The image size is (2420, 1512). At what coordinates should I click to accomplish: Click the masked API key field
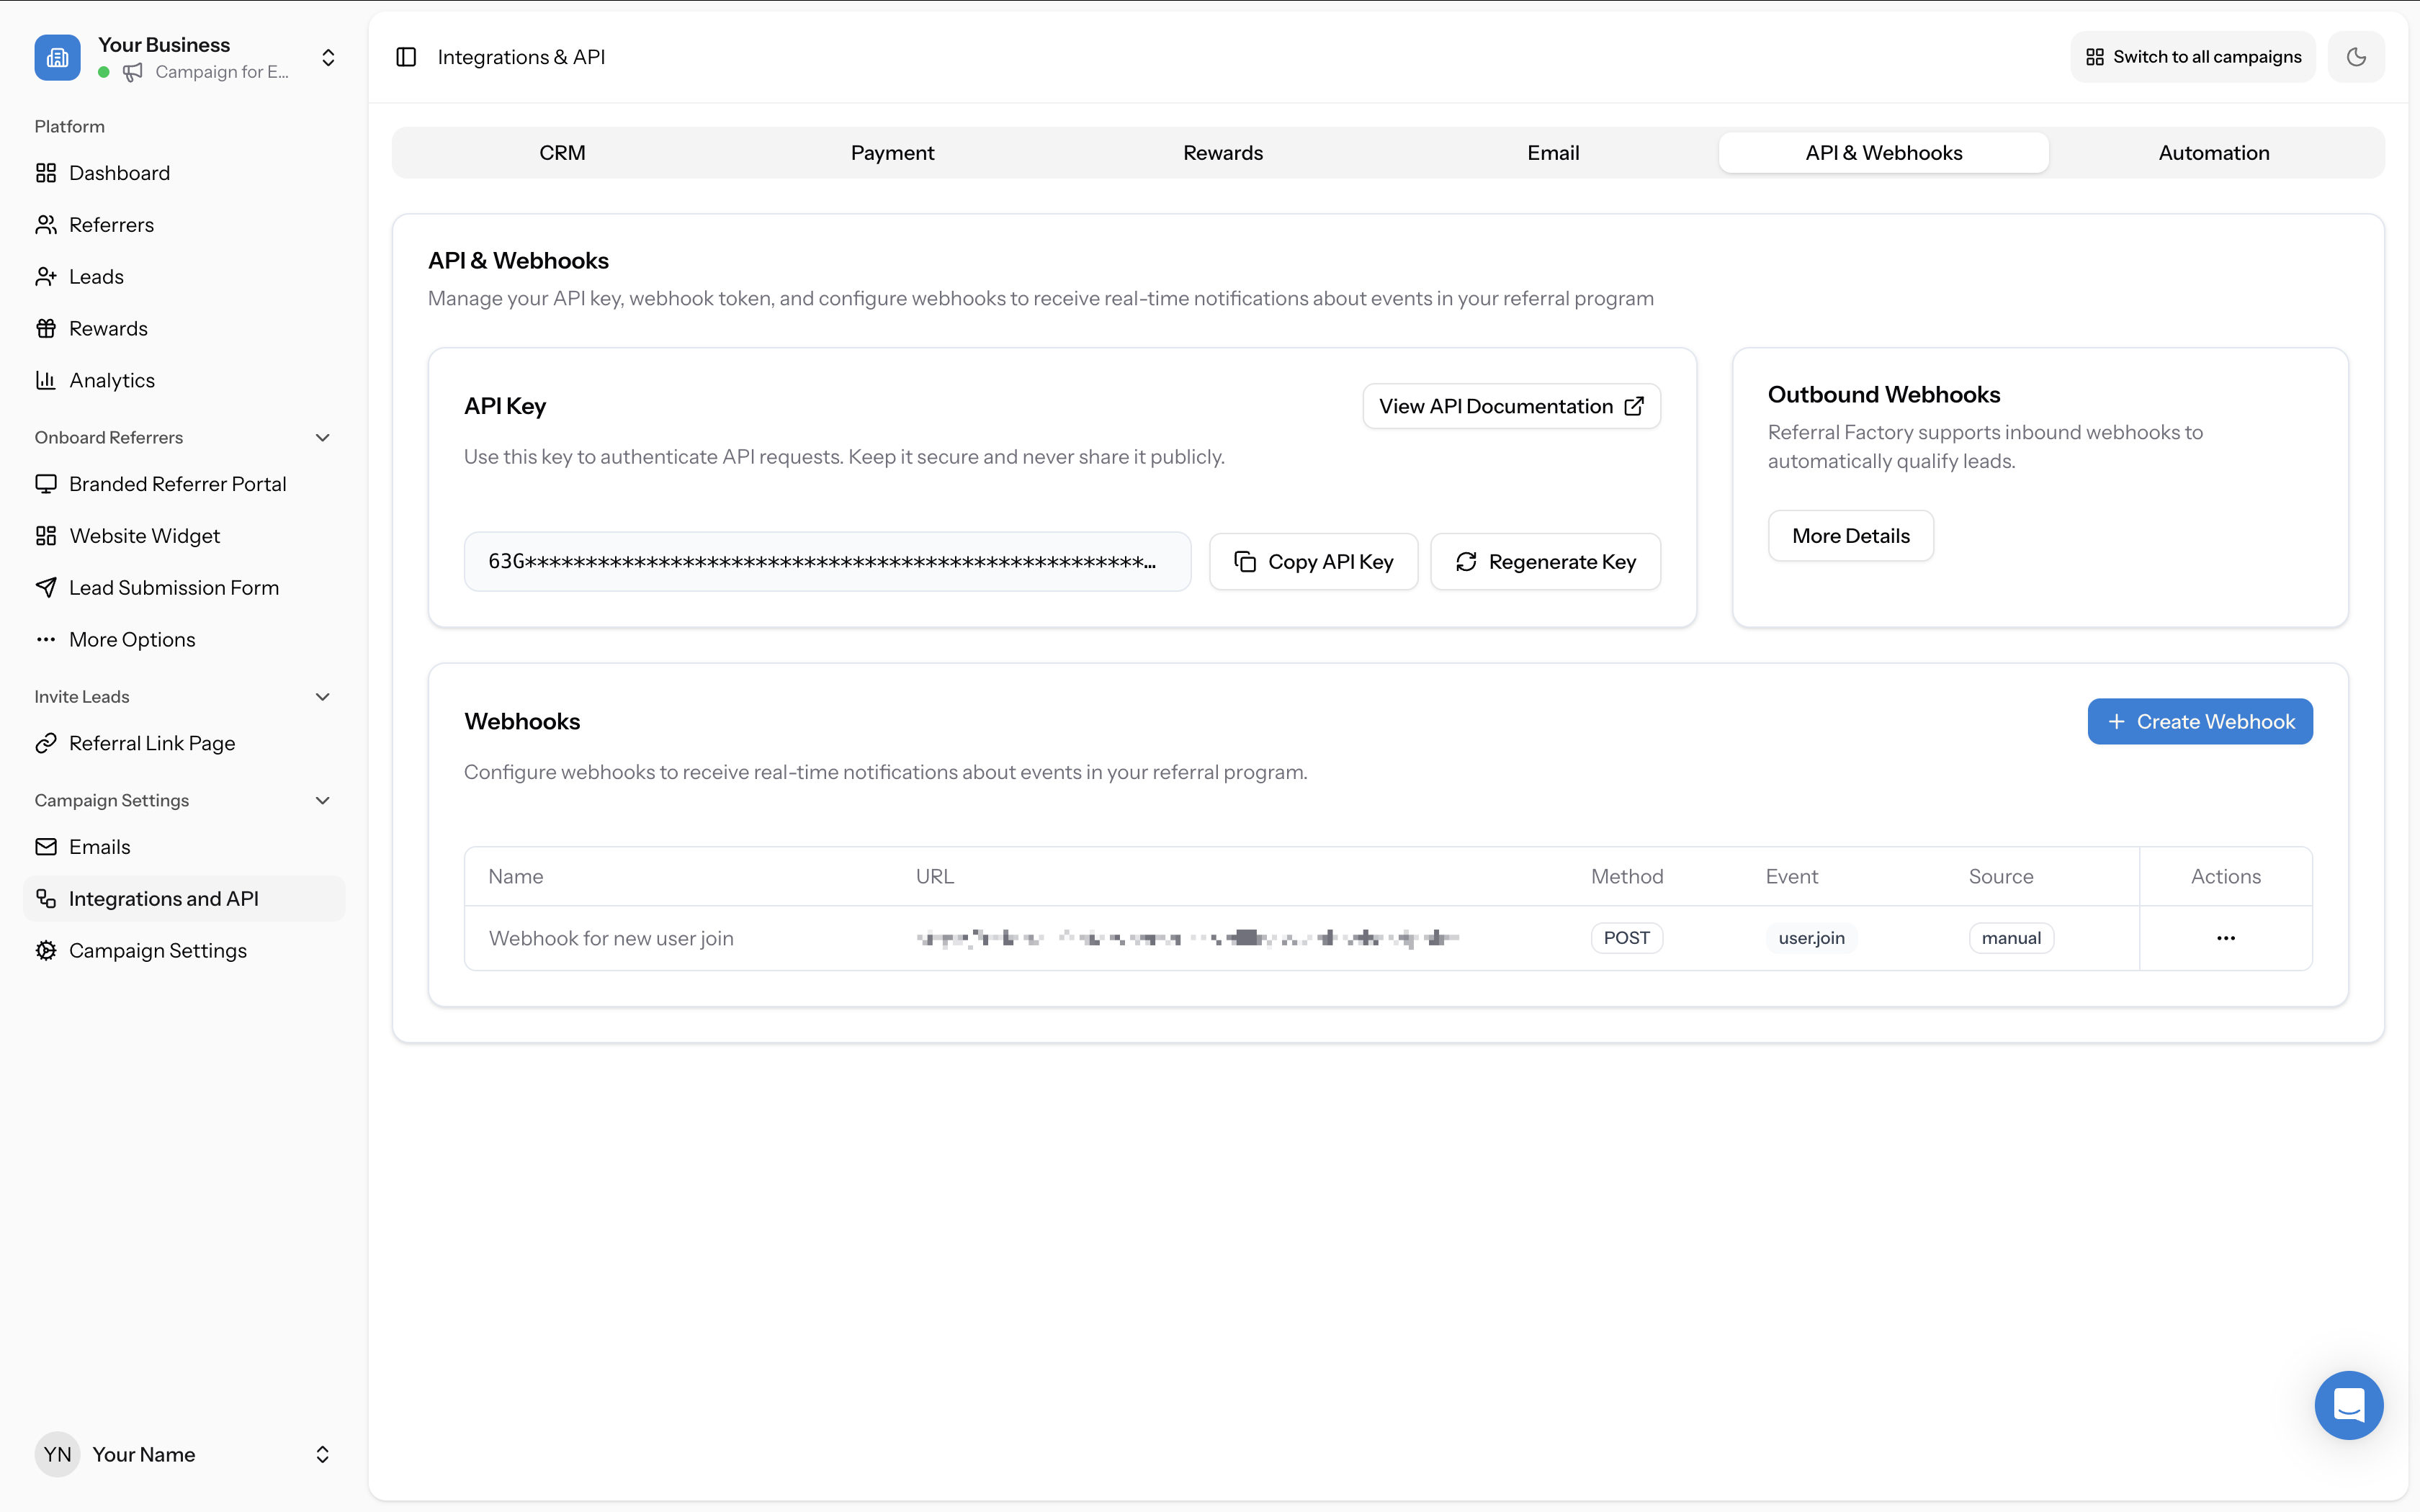click(x=827, y=561)
